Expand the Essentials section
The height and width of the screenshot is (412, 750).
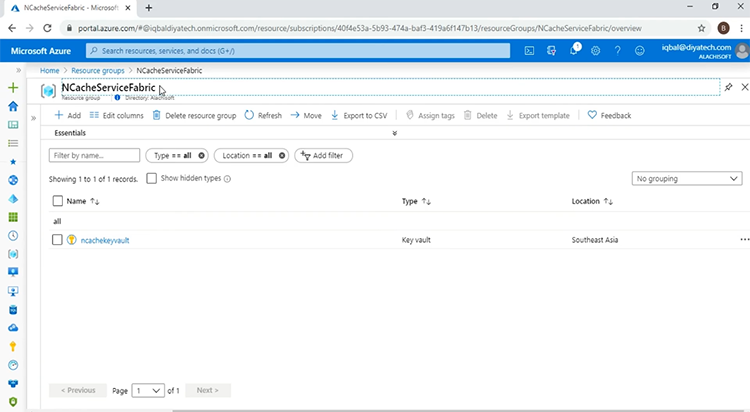point(395,133)
